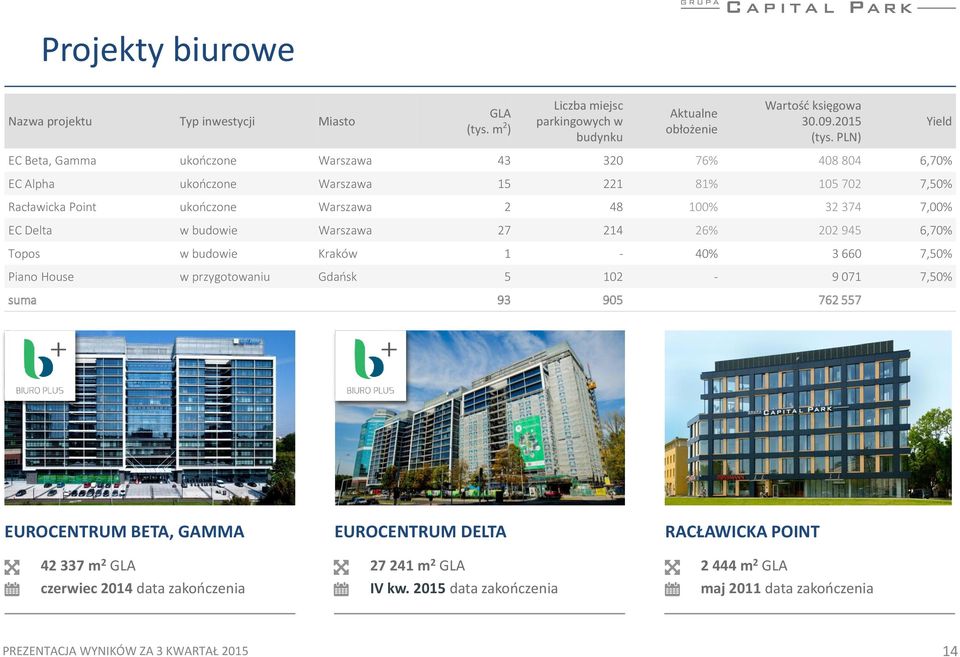Click the 93 total GLA value

(504, 300)
